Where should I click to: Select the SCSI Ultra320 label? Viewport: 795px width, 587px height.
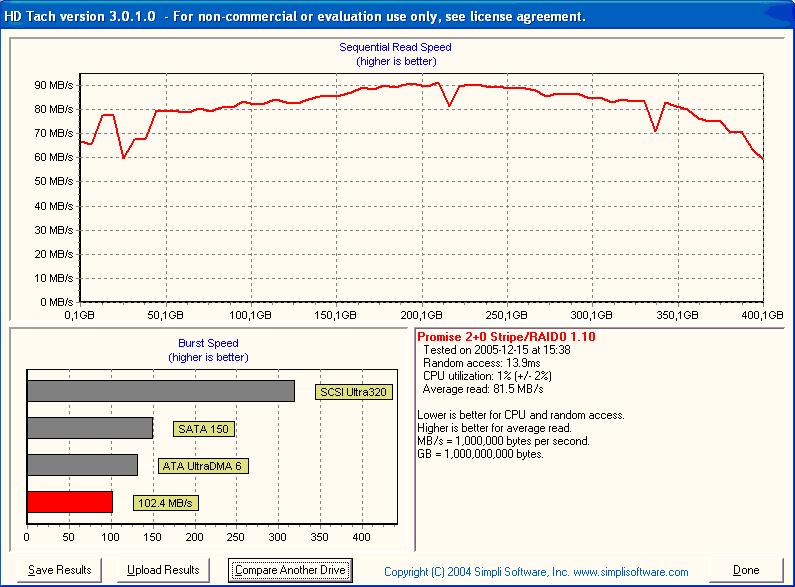click(x=353, y=392)
